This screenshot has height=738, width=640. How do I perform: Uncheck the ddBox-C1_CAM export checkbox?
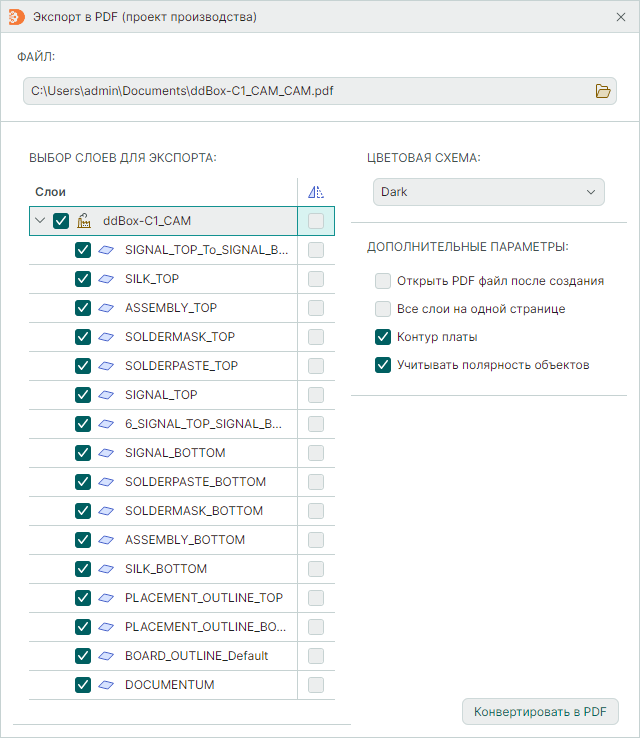point(61,221)
